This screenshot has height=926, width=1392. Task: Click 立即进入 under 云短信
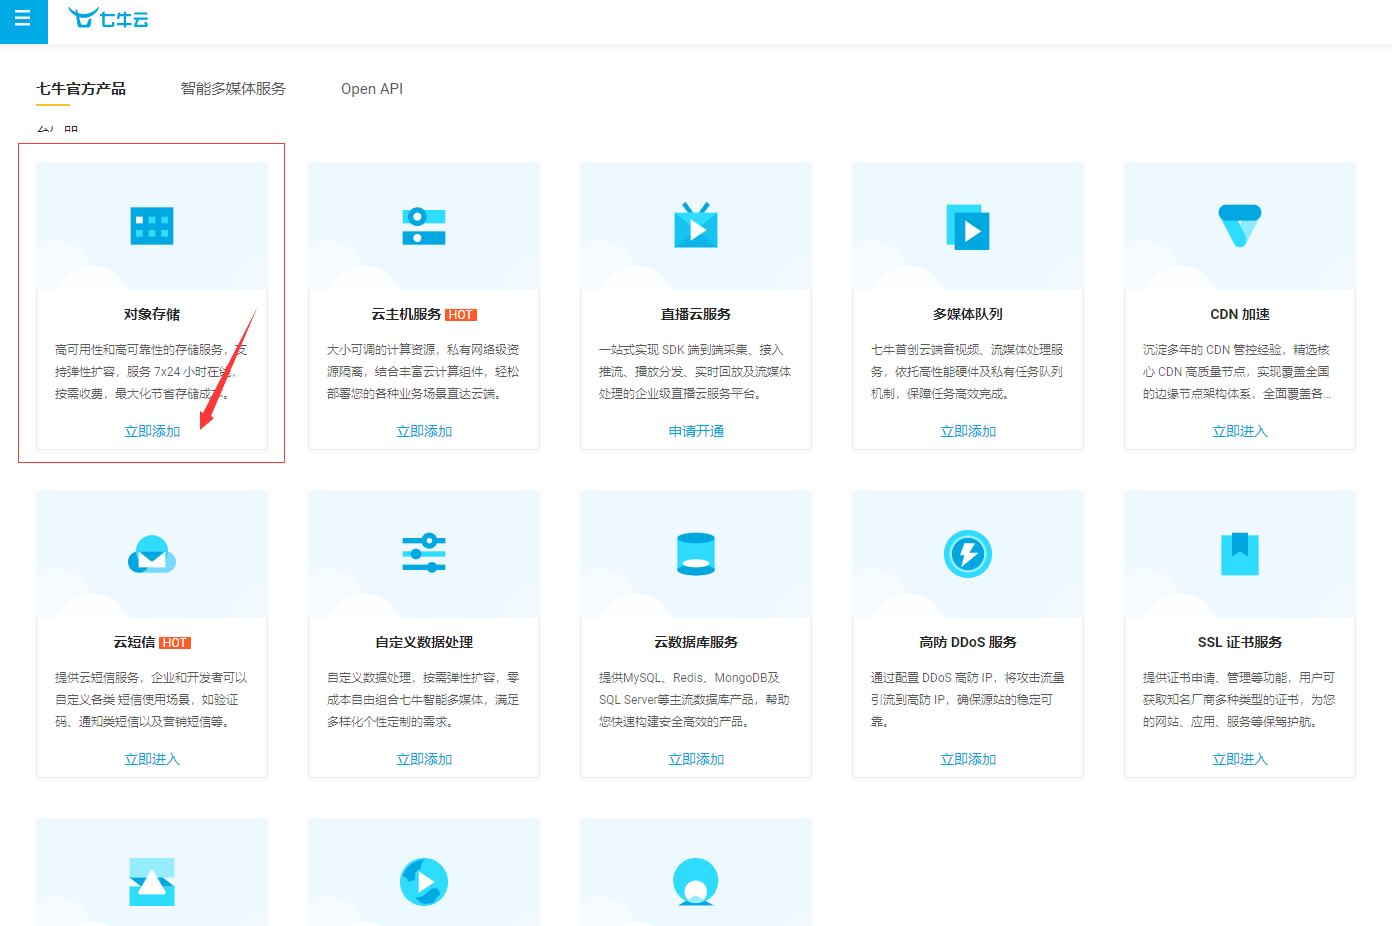[x=152, y=759]
